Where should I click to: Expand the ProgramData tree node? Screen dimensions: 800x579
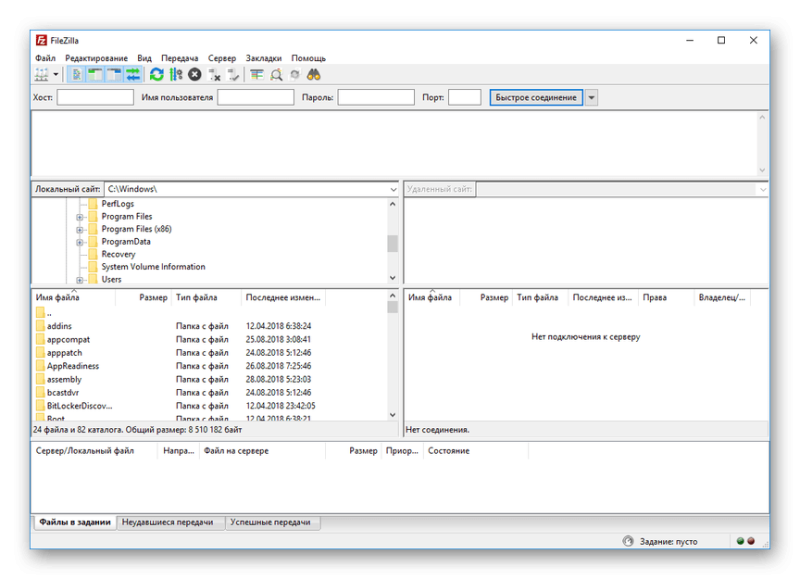click(x=80, y=242)
